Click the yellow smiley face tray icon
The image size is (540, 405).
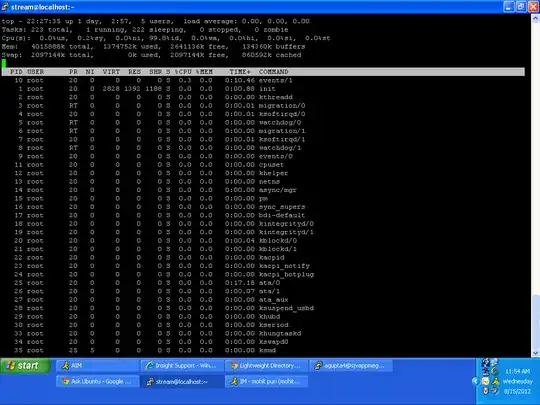coord(485,381)
